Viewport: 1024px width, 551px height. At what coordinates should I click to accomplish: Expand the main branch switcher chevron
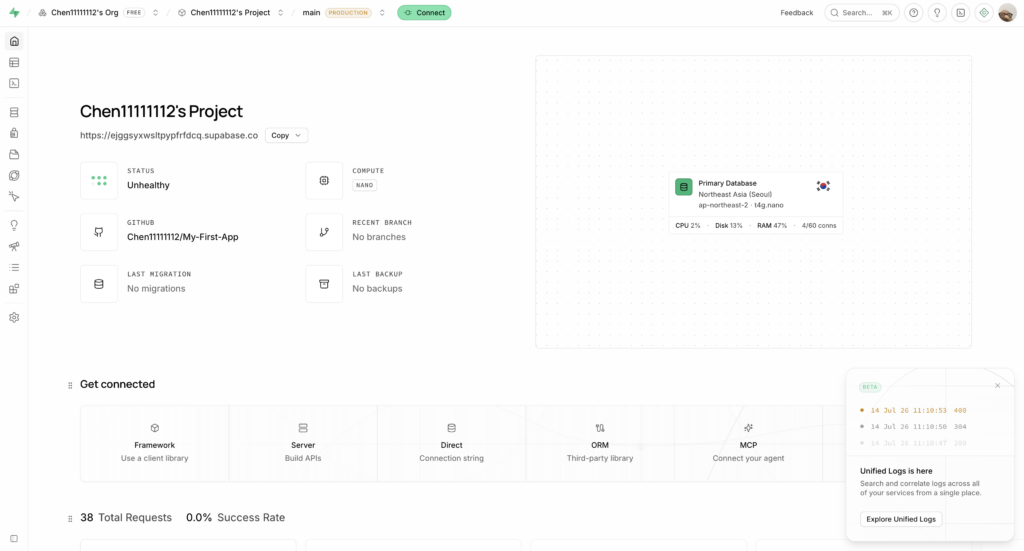click(382, 12)
